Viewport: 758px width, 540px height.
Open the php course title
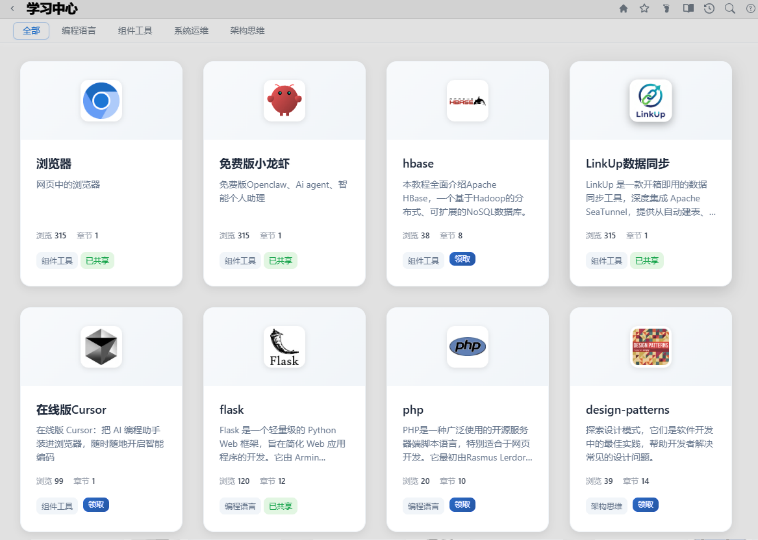[413, 410]
